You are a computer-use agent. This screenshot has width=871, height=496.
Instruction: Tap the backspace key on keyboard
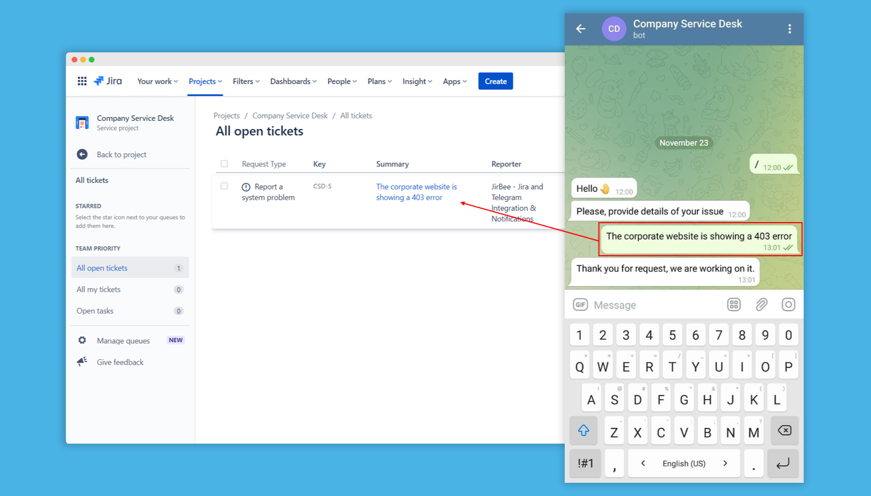784,430
